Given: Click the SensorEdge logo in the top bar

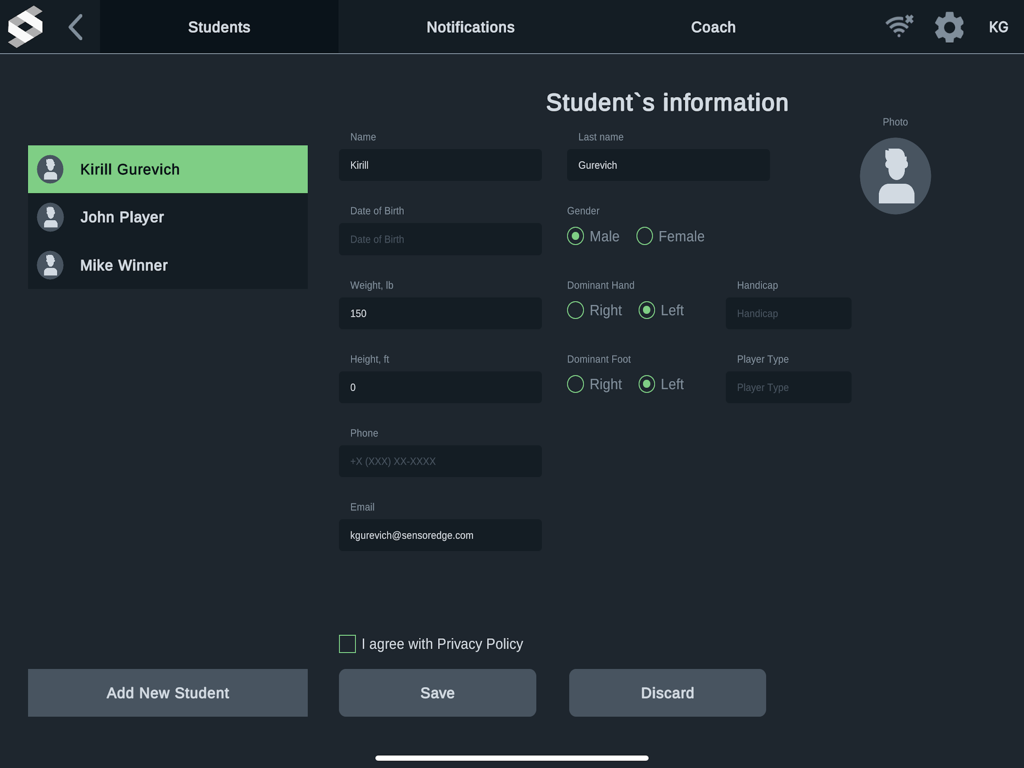Looking at the screenshot, I should pos(25,26).
